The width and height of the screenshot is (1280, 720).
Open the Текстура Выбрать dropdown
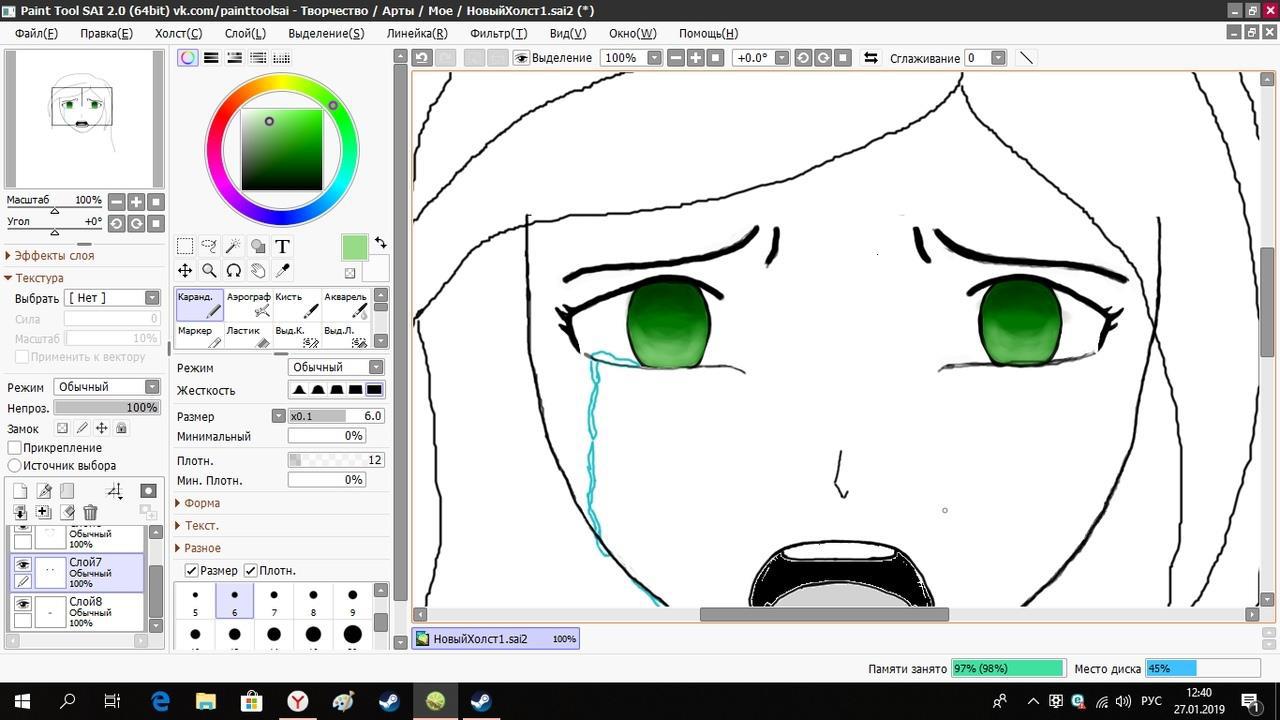112,298
